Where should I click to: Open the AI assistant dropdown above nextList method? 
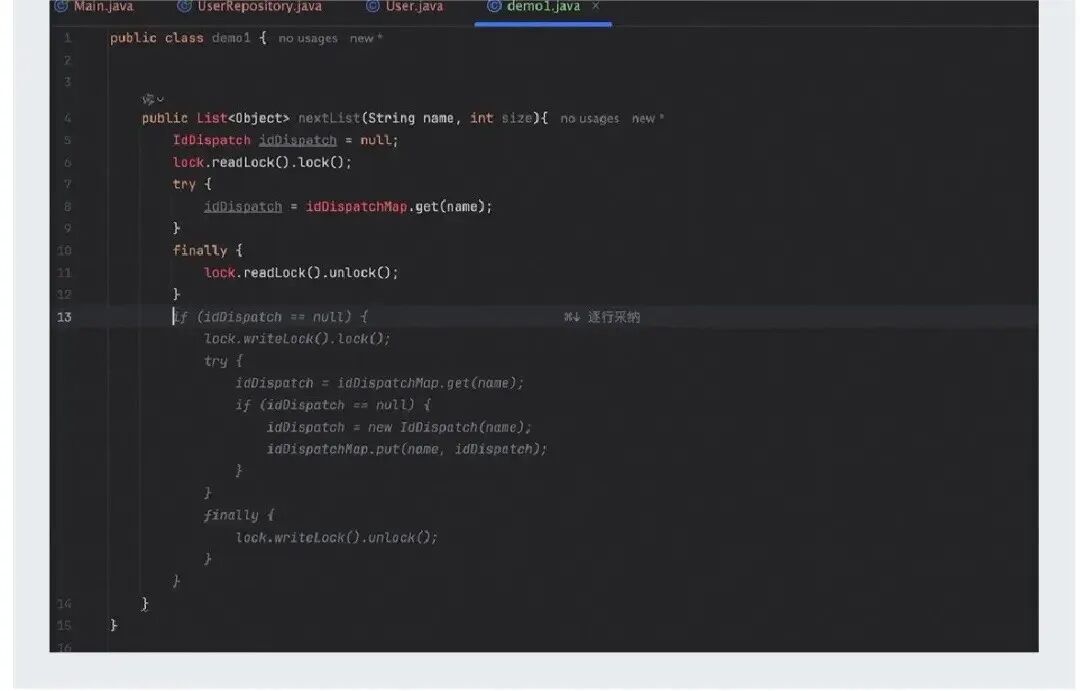tap(153, 99)
